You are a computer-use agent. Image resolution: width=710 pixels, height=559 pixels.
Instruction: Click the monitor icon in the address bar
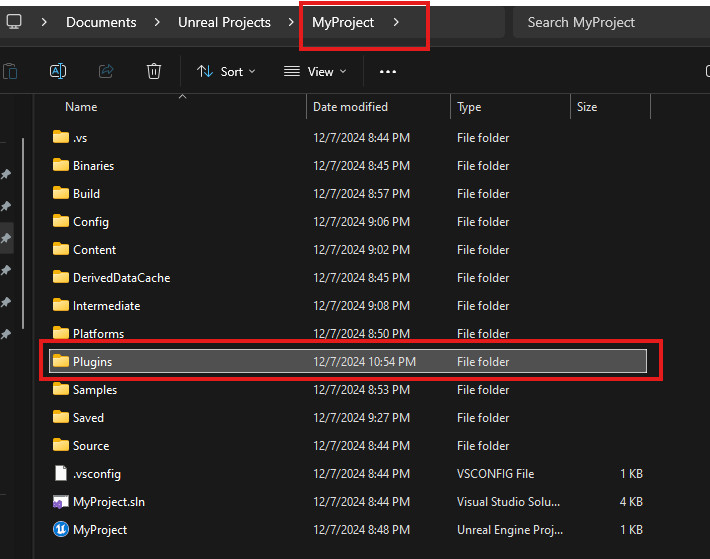[14, 22]
